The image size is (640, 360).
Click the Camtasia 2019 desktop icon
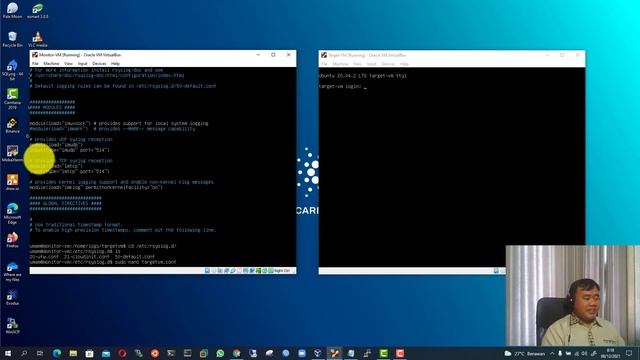tap(12, 98)
